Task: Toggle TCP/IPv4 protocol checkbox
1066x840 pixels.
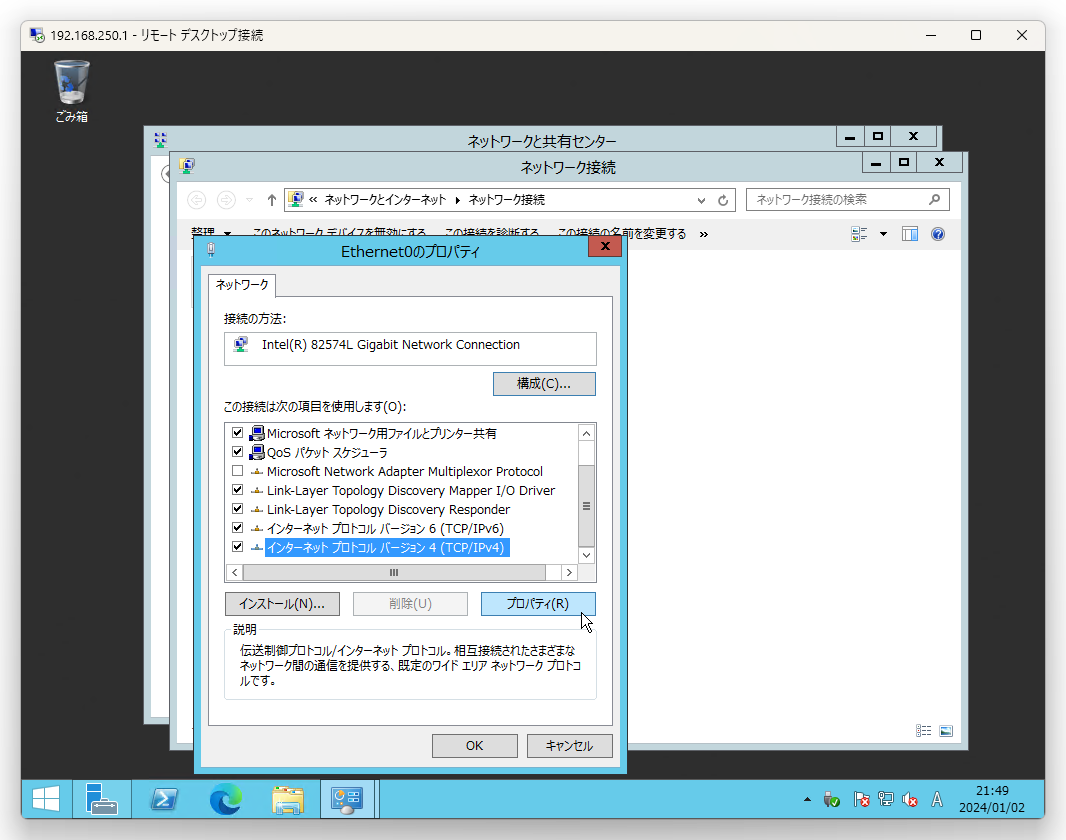Action: pos(237,547)
